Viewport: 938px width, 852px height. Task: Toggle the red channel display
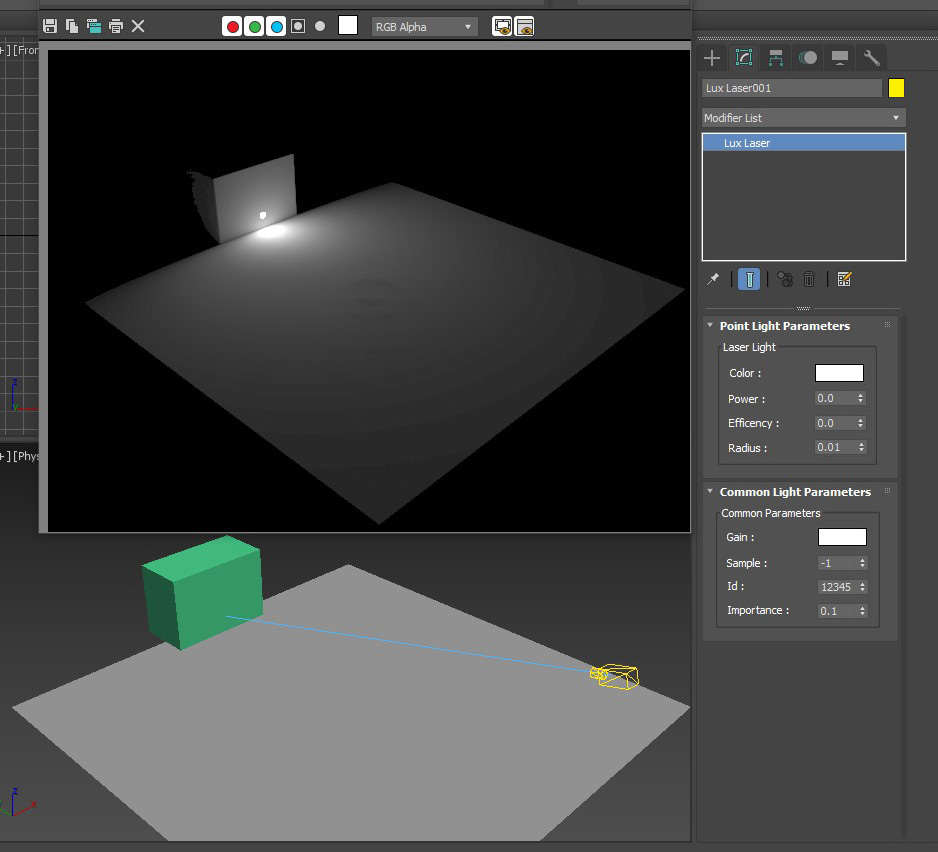[x=233, y=27]
